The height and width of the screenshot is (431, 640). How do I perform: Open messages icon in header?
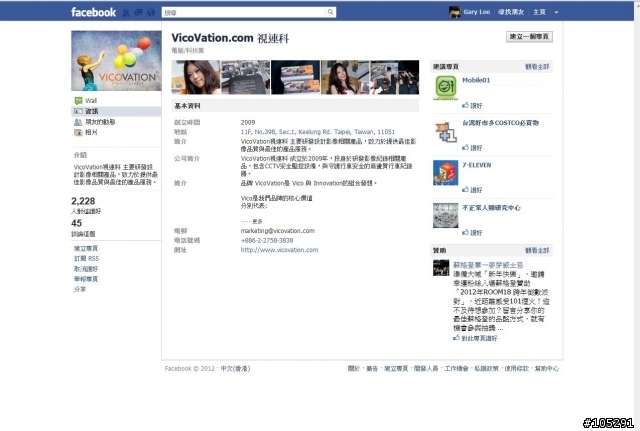coord(138,13)
